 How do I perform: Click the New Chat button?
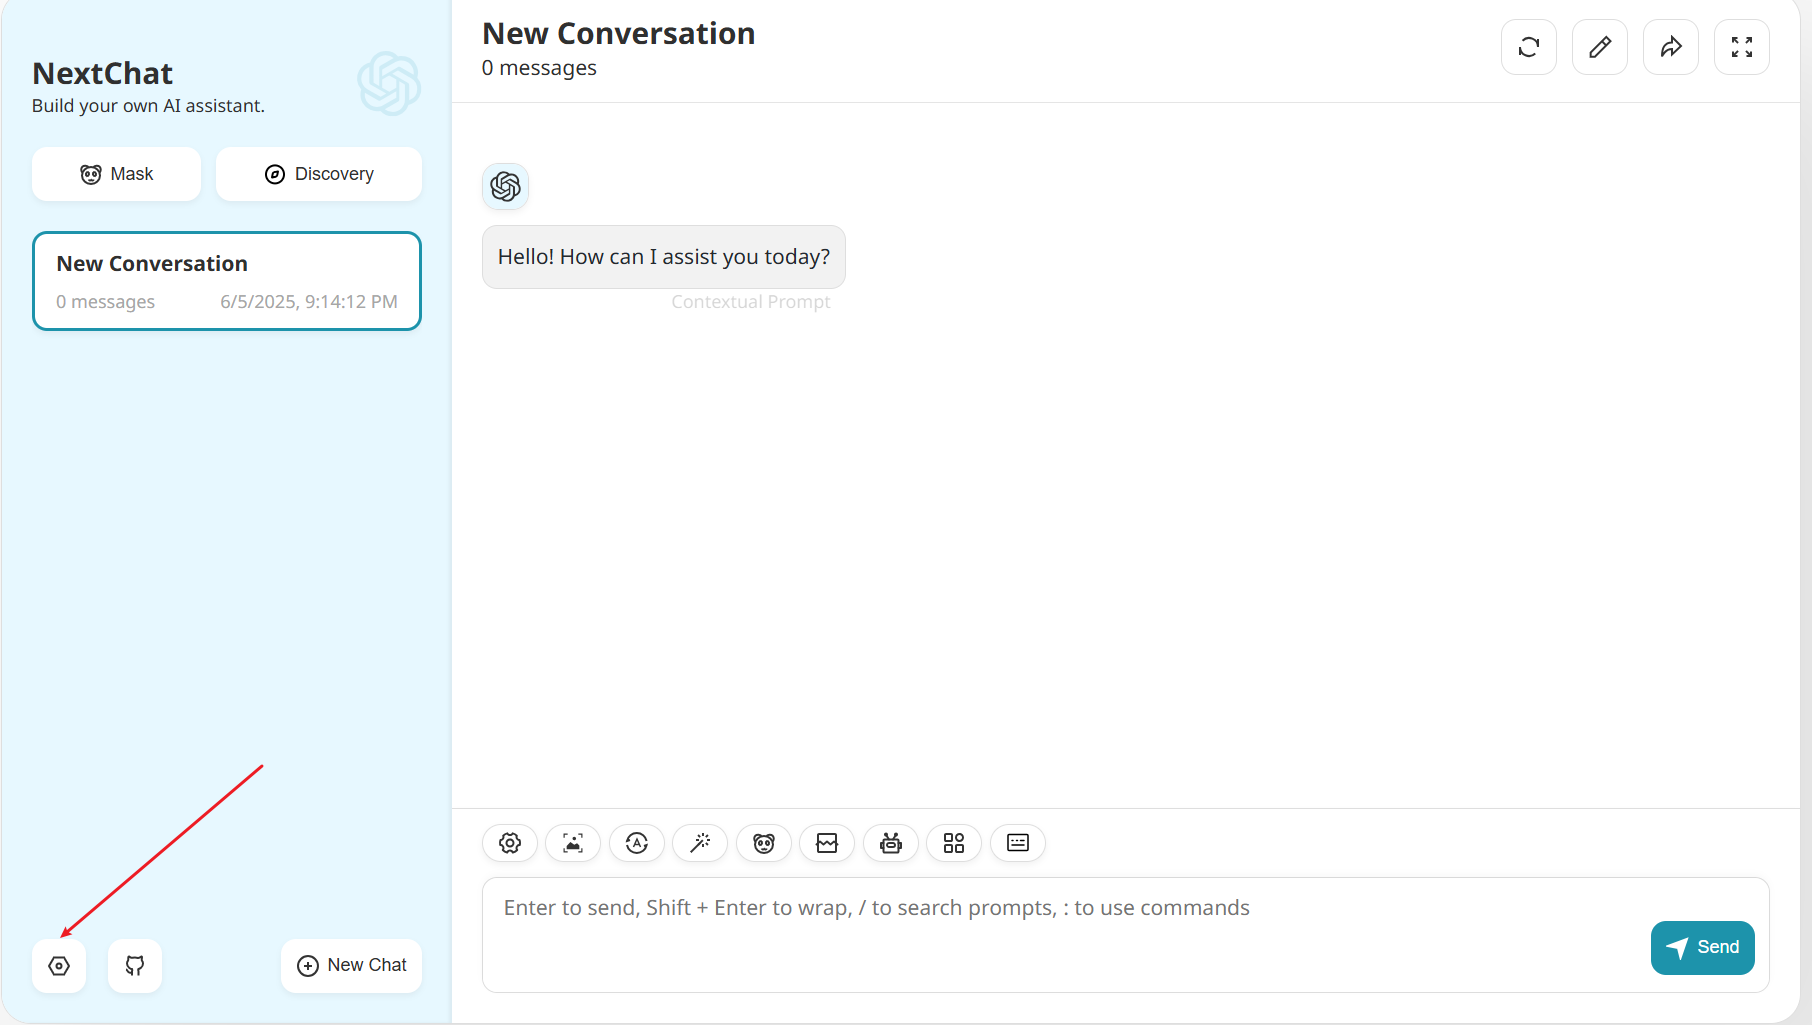click(x=351, y=966)
